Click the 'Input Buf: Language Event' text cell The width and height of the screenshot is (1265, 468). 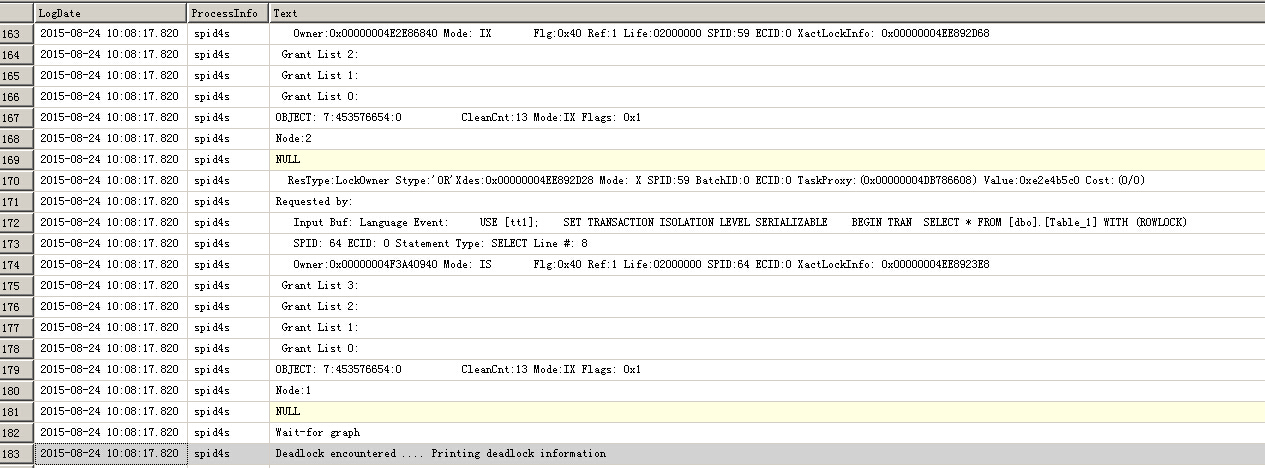[x=767, y=222]
